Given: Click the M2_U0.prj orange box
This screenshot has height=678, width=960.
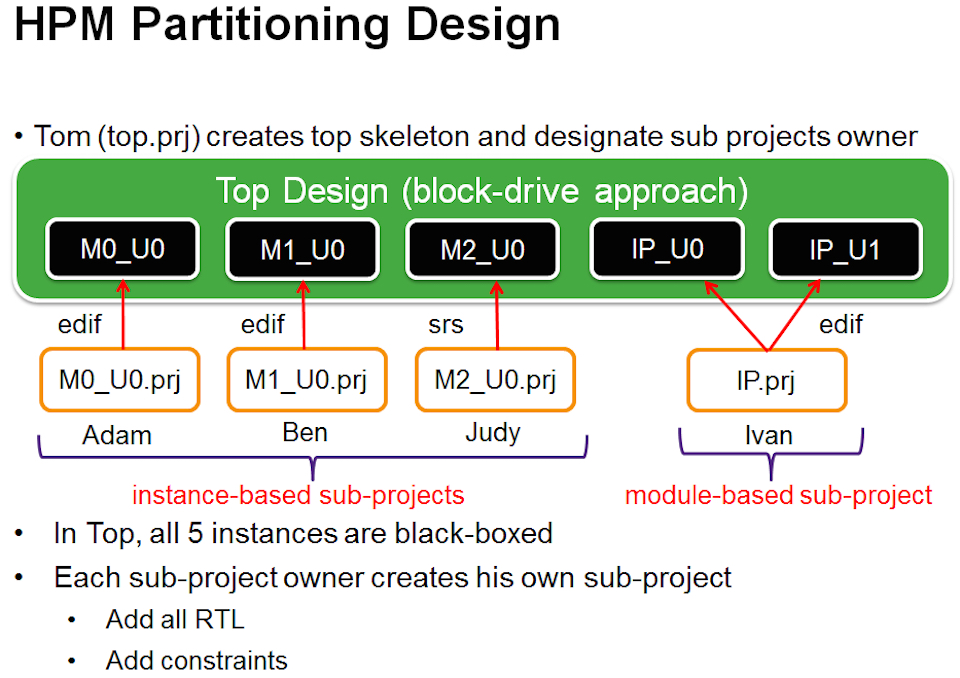Looking at the screenshot, I should coord(495,380).
